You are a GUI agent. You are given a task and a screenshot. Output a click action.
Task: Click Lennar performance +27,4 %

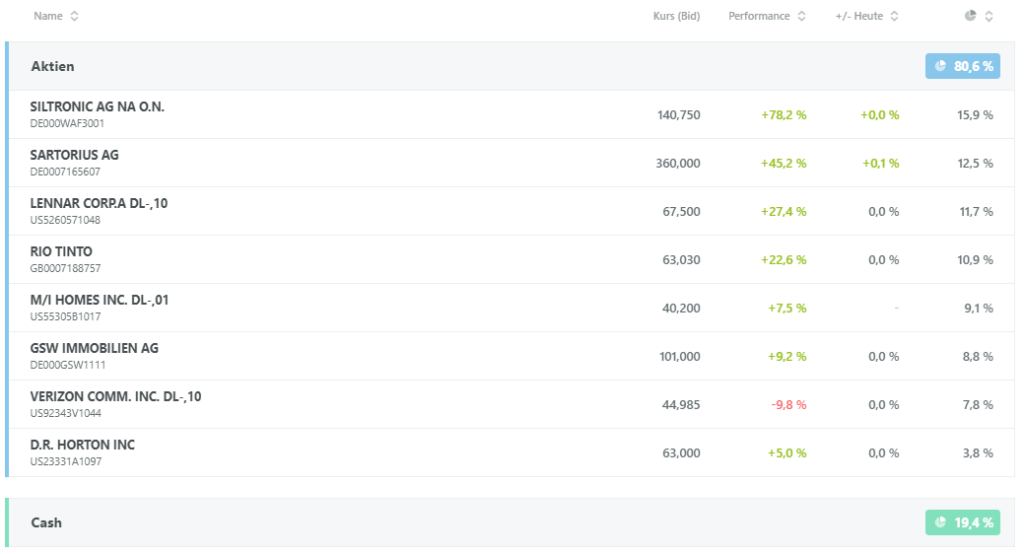click(784, 212)
